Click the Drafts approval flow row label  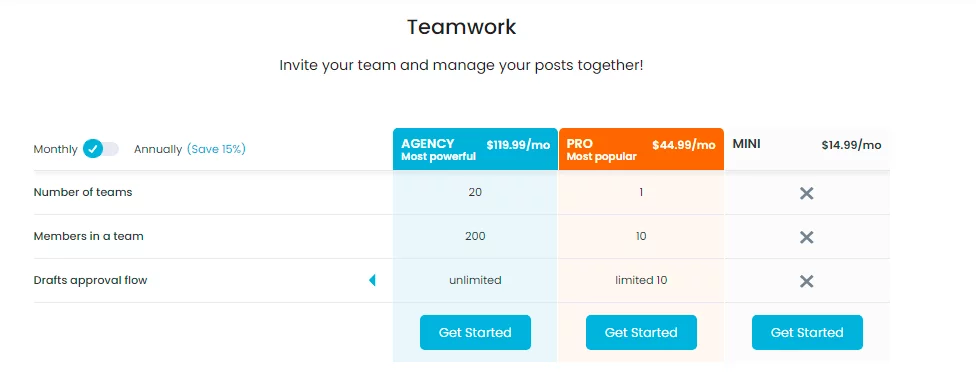[x=90, y=280]
